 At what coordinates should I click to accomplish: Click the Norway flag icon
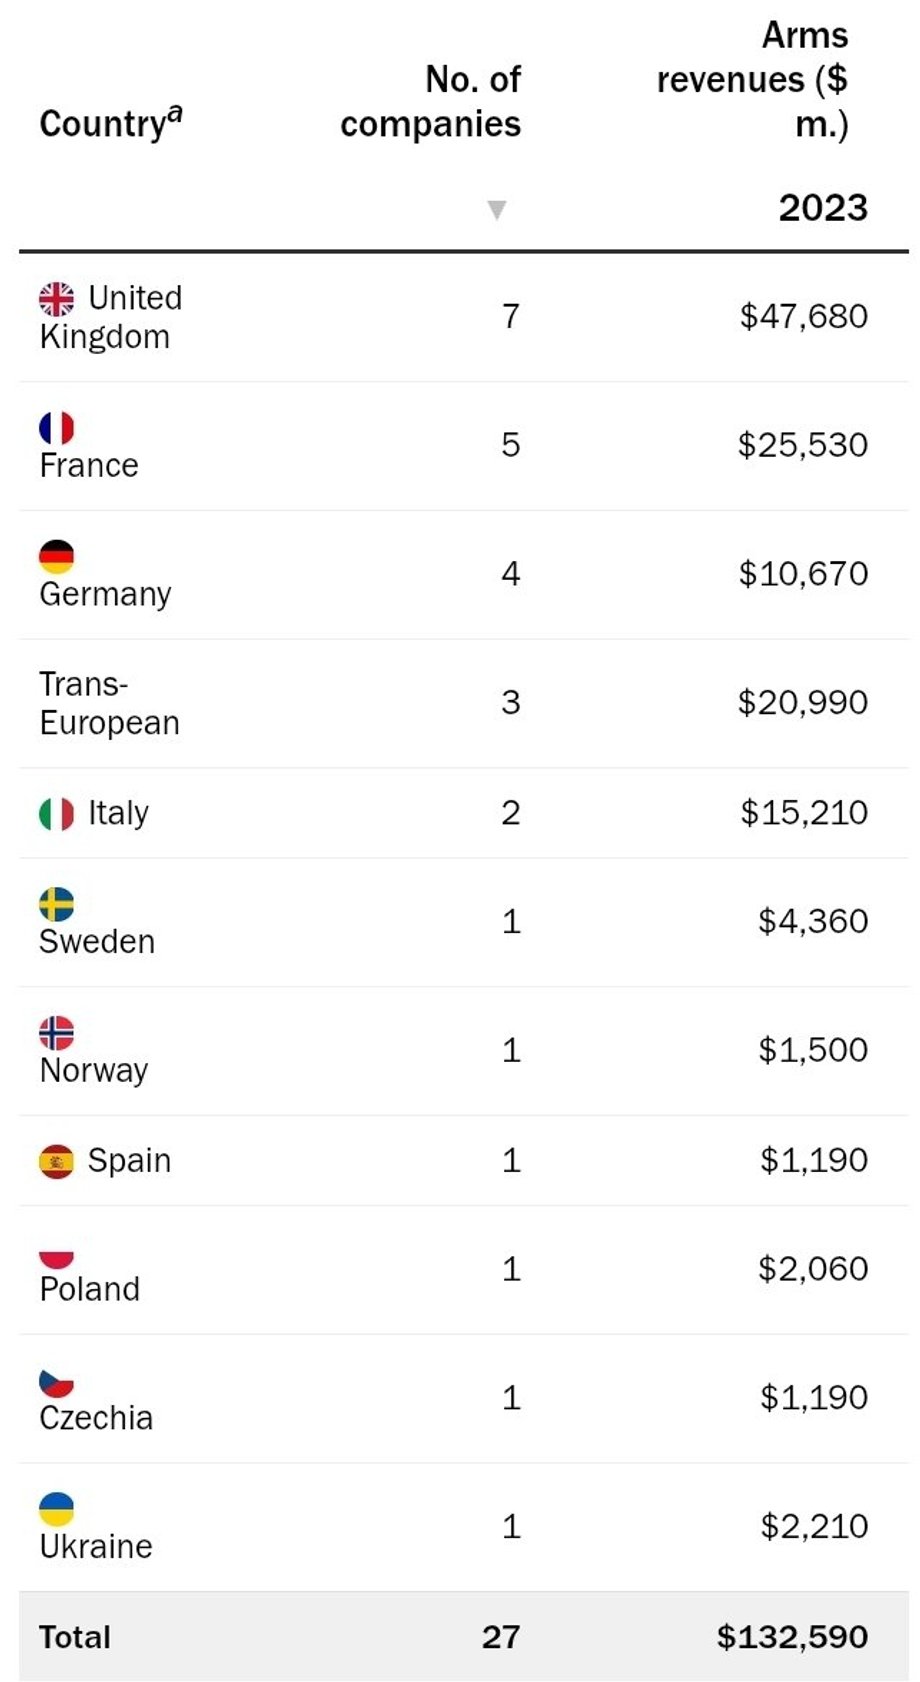click(x=57, y=1033)
